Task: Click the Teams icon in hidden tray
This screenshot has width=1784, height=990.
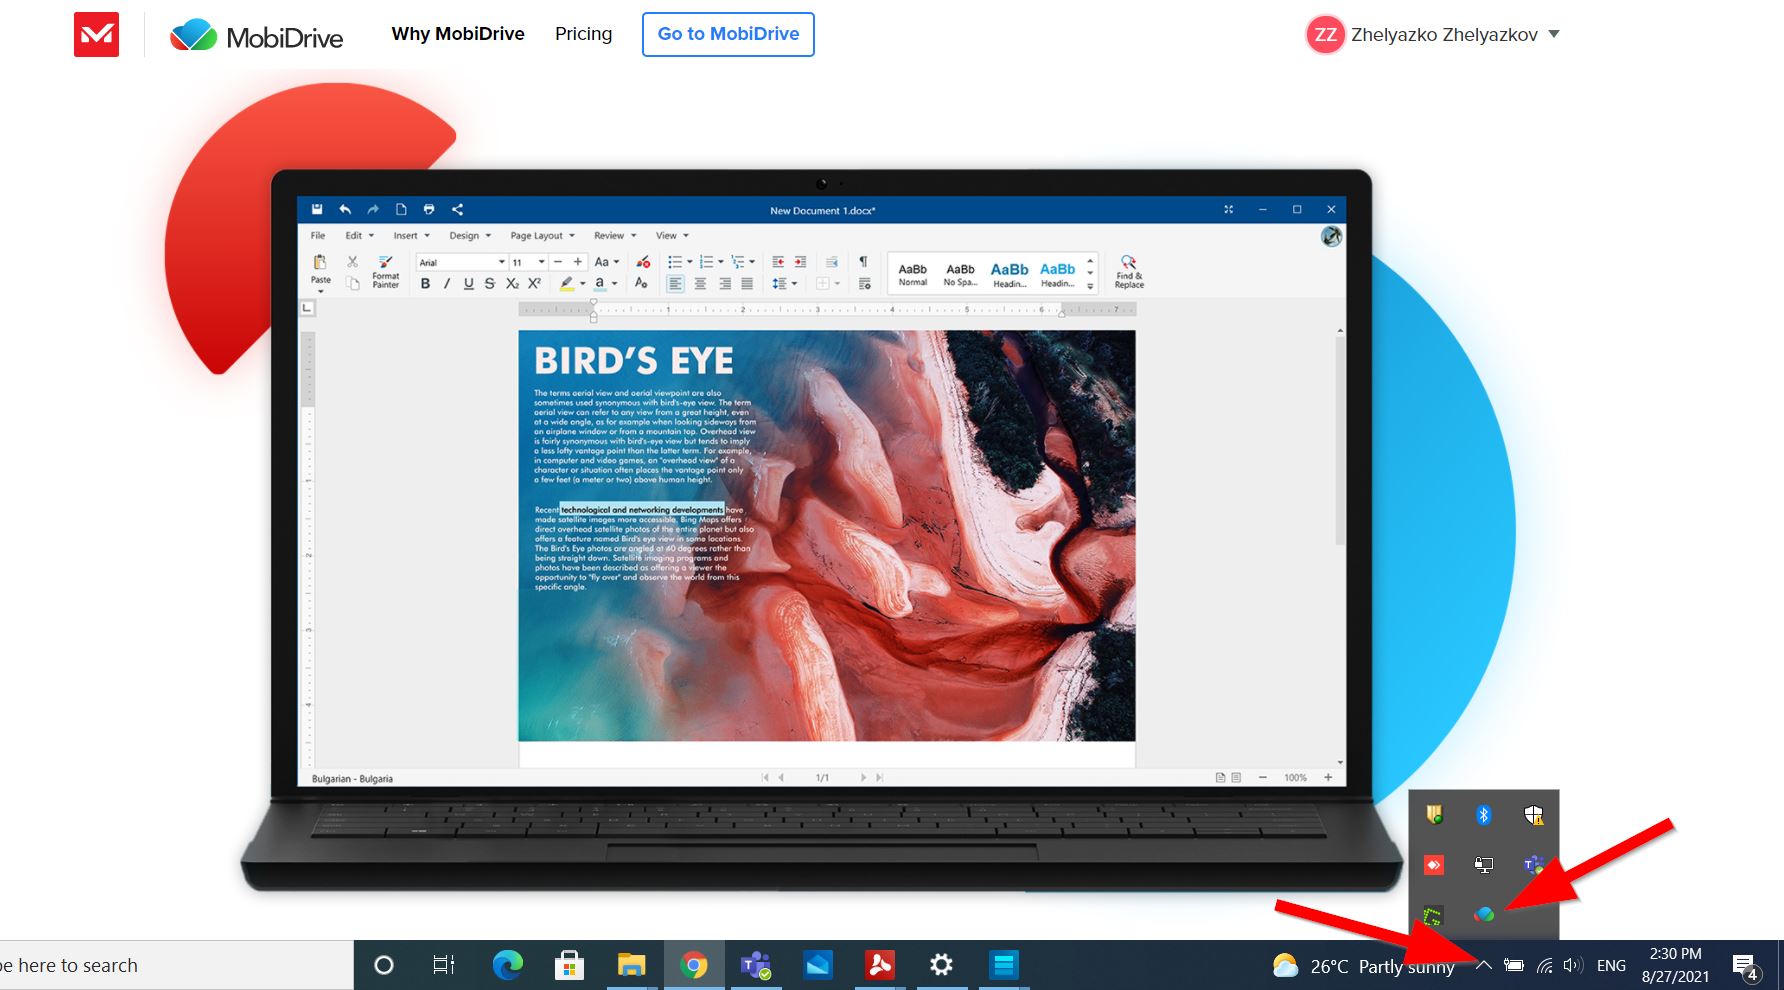Action: 1534,865
